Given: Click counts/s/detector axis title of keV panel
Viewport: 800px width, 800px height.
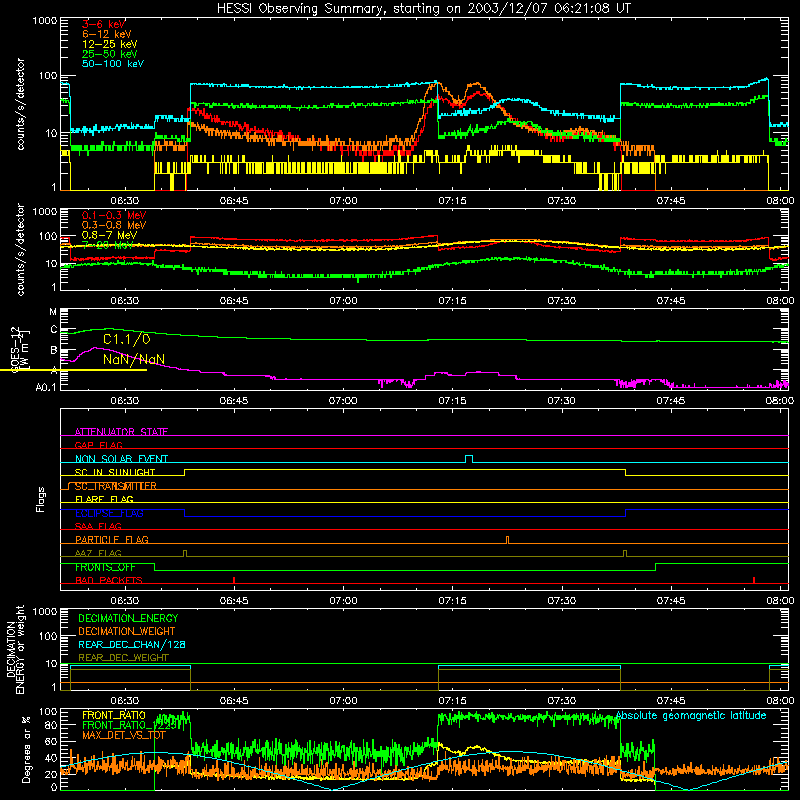Looking at the screenshot, I should (20, 104).
